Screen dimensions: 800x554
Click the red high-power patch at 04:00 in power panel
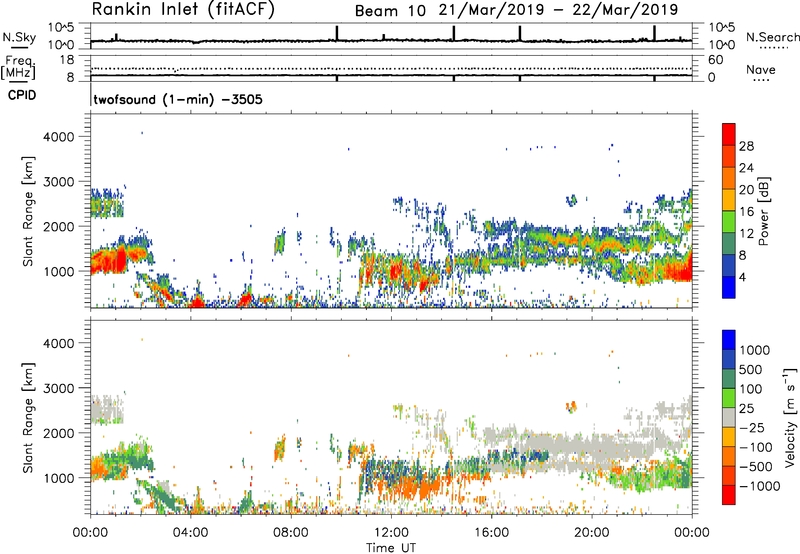(196, 303)
